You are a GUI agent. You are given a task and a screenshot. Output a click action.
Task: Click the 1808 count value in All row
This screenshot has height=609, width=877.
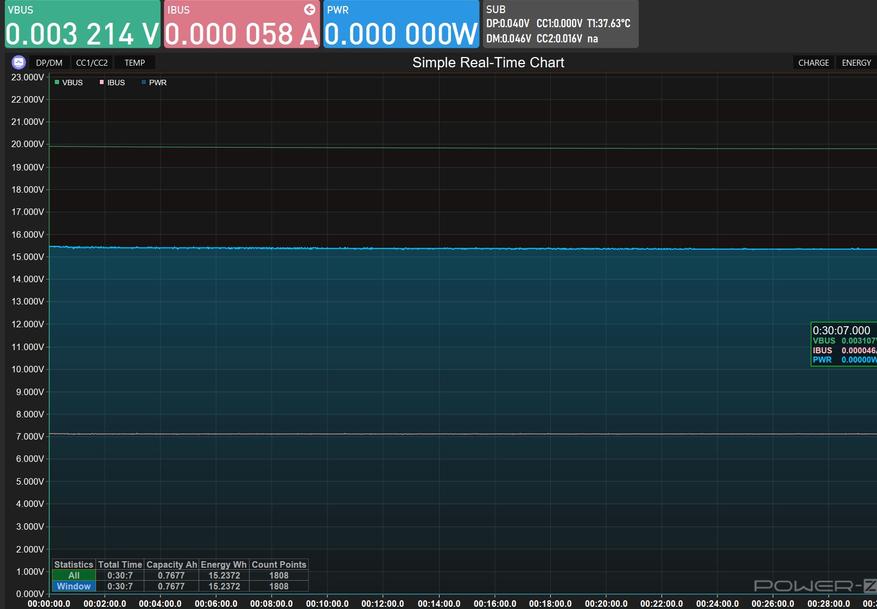[279, 575]
